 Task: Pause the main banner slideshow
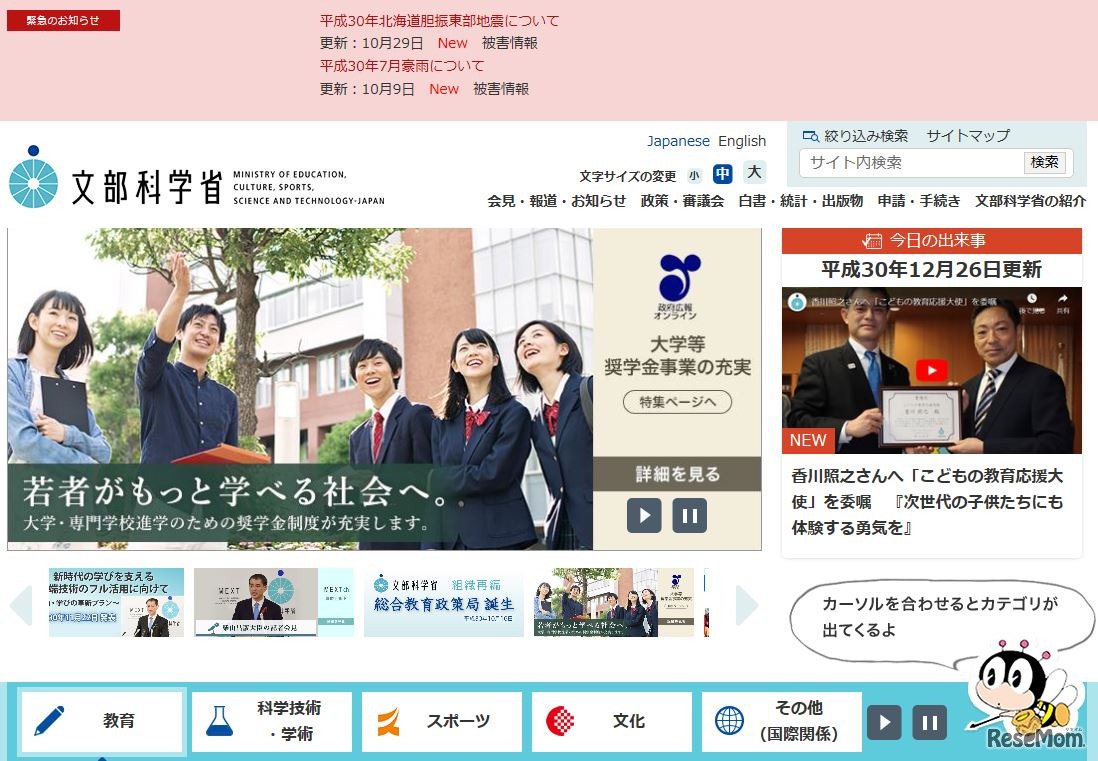(689, 515)
